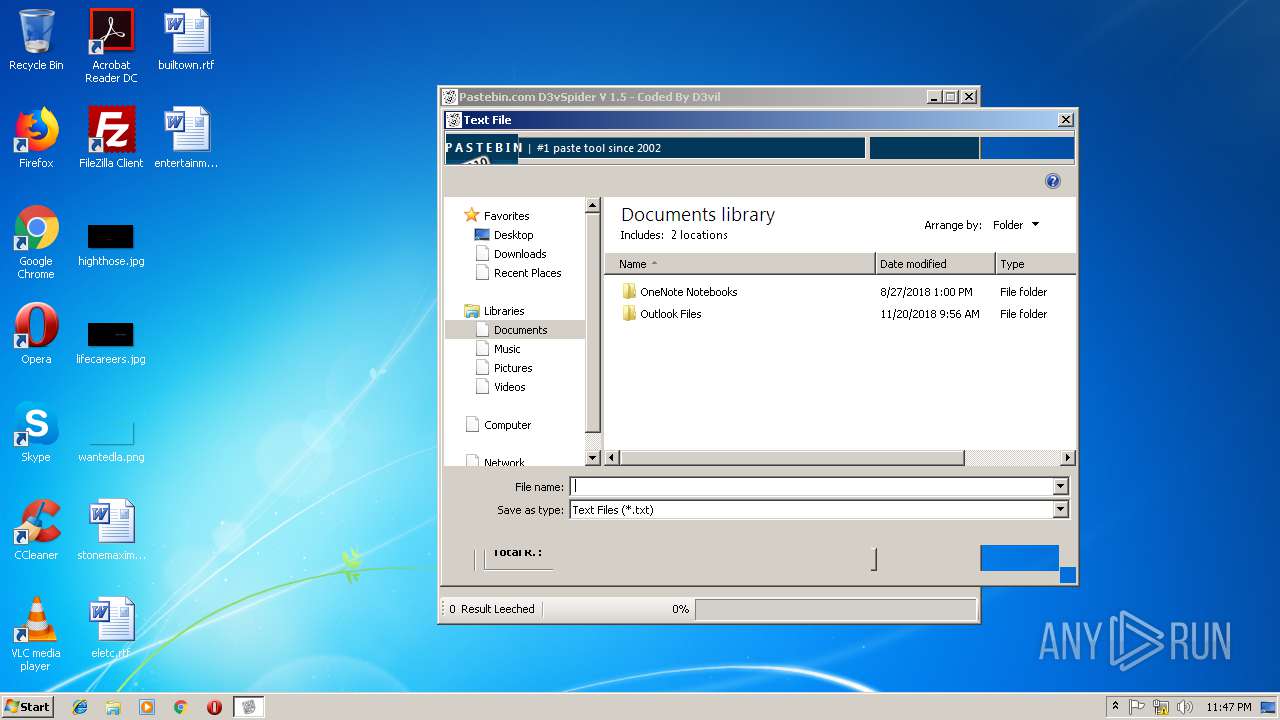Screen dimensions: 1280x720
Task: Launch the Firefox desktop shortcut
Action: 36,138
